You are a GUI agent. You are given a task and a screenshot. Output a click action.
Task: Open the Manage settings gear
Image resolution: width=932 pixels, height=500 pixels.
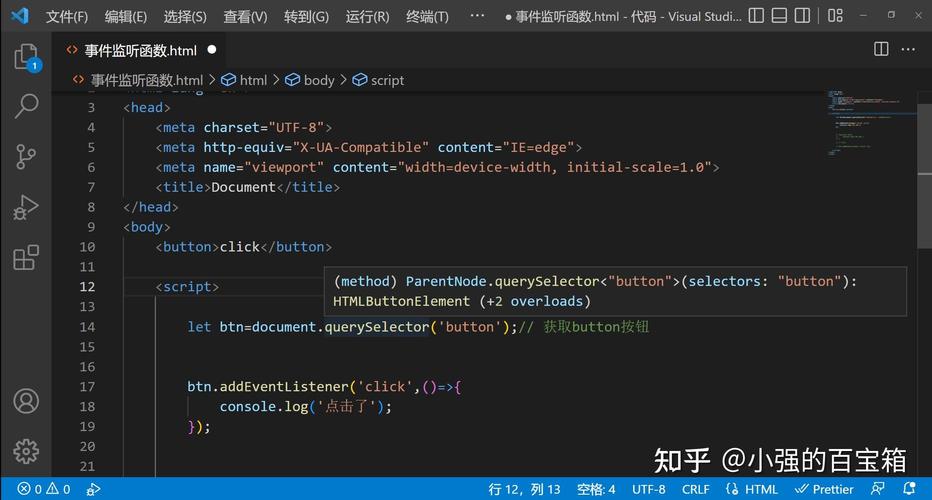(x=26, y=451)
